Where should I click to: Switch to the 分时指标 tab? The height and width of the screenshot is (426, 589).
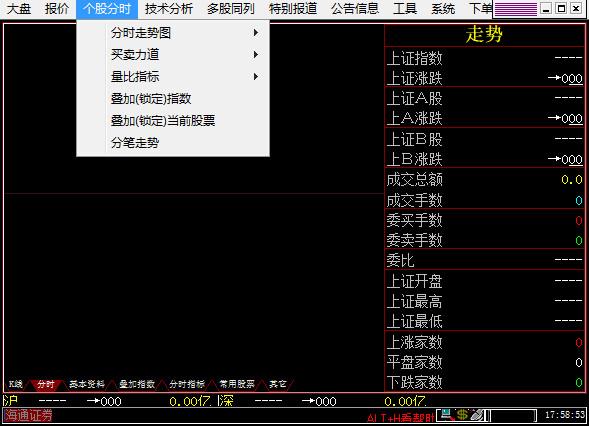187,384
